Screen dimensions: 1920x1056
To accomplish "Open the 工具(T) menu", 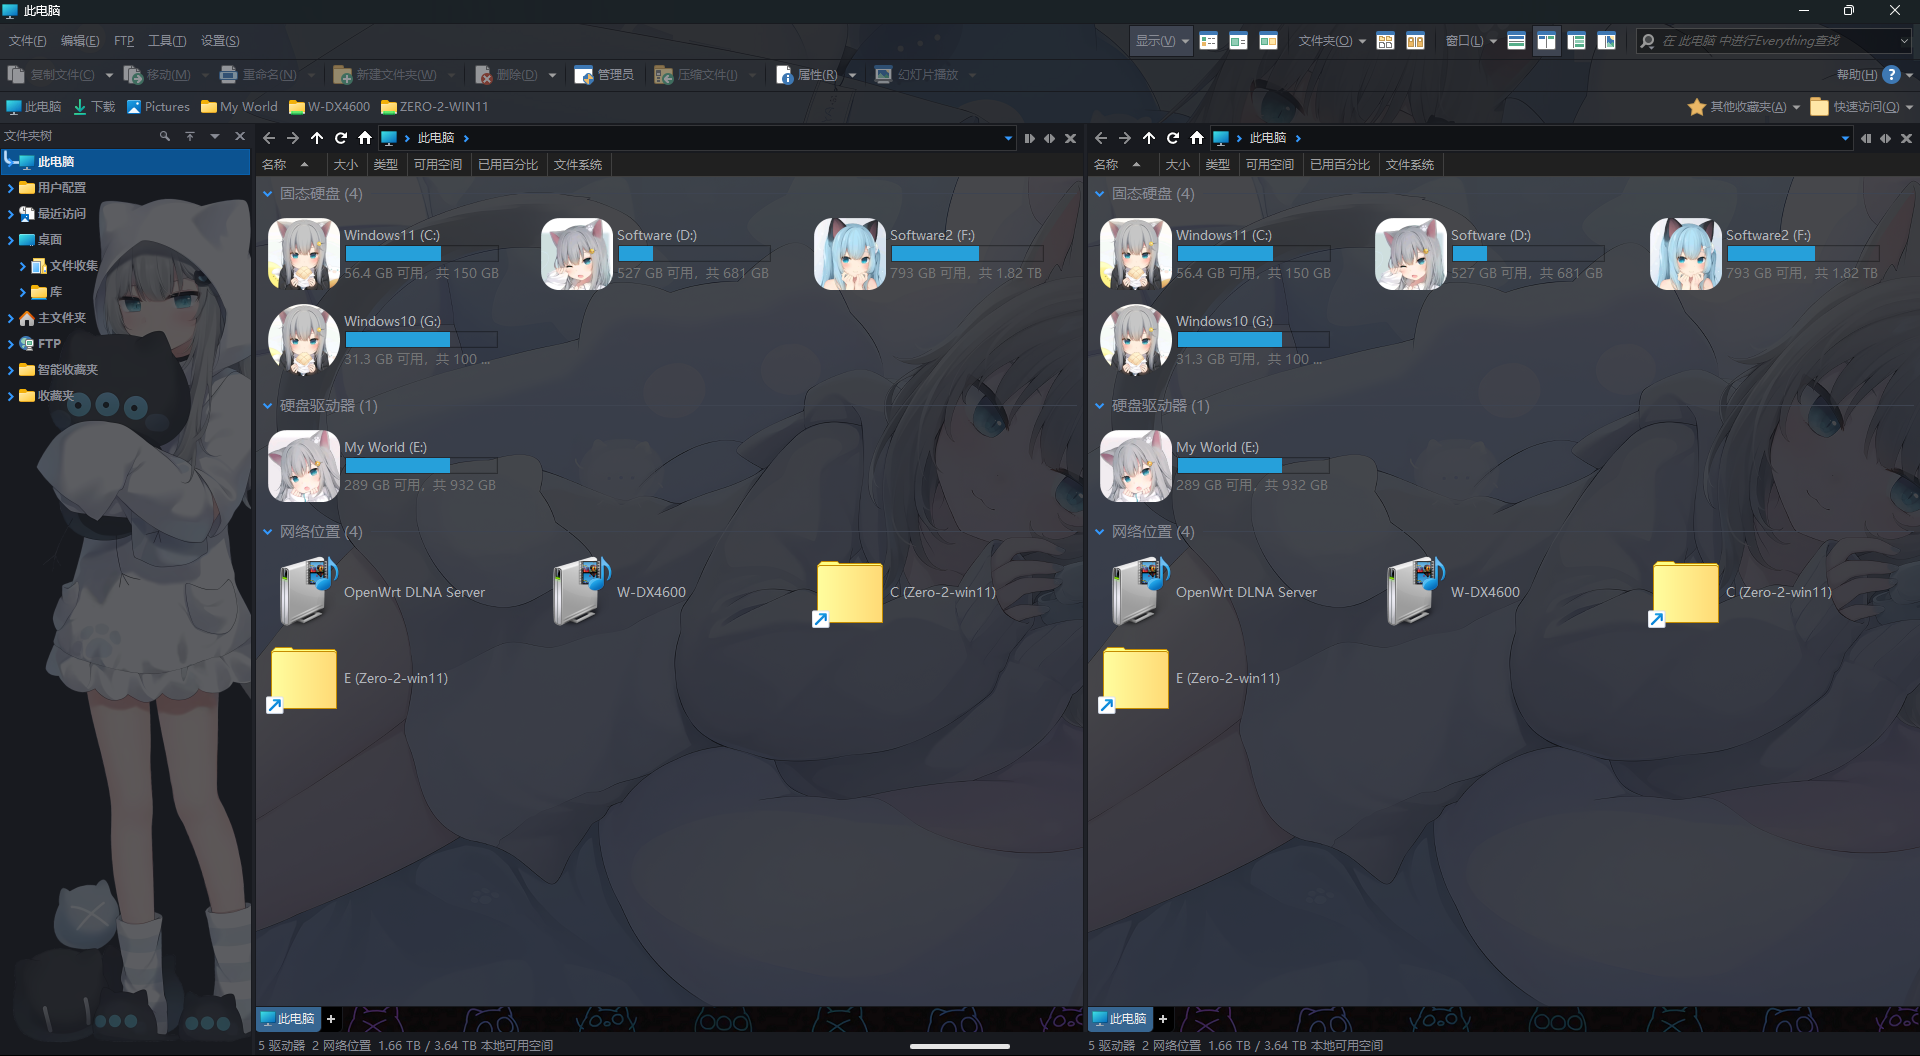I will point(167,41).
